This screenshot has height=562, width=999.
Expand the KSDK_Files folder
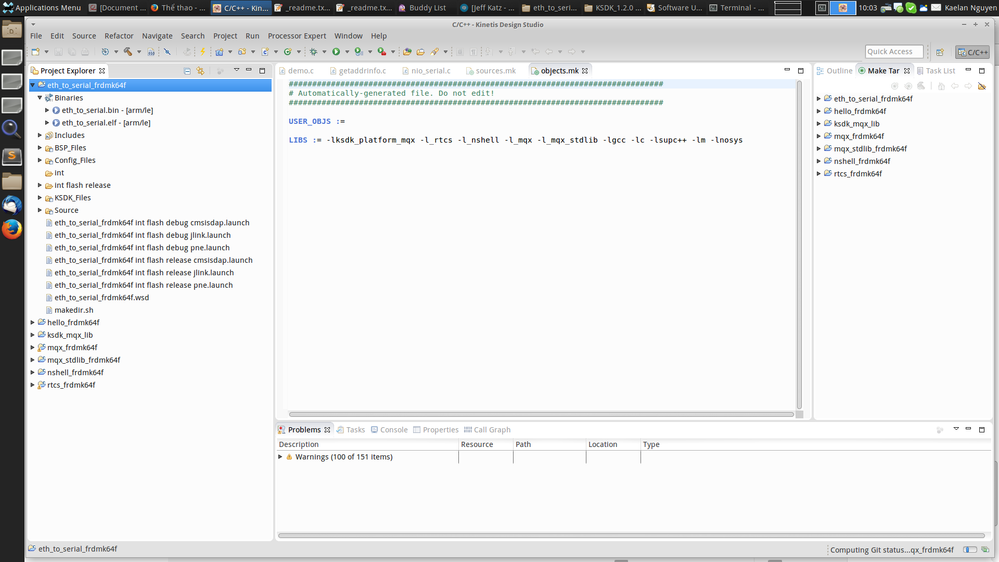pyautogui.click(x=40, y=198)
